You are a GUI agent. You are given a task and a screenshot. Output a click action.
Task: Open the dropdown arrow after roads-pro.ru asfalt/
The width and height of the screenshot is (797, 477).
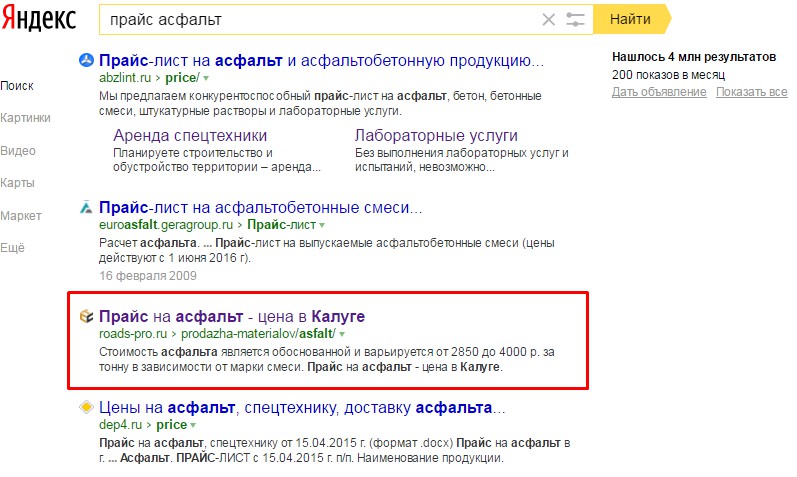click(x=342, y=334)
